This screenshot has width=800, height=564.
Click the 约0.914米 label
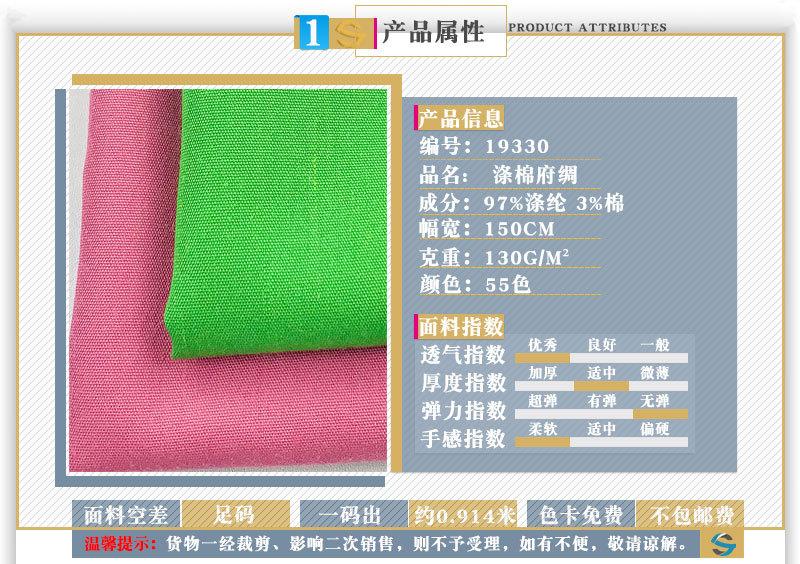click(464, 515)
